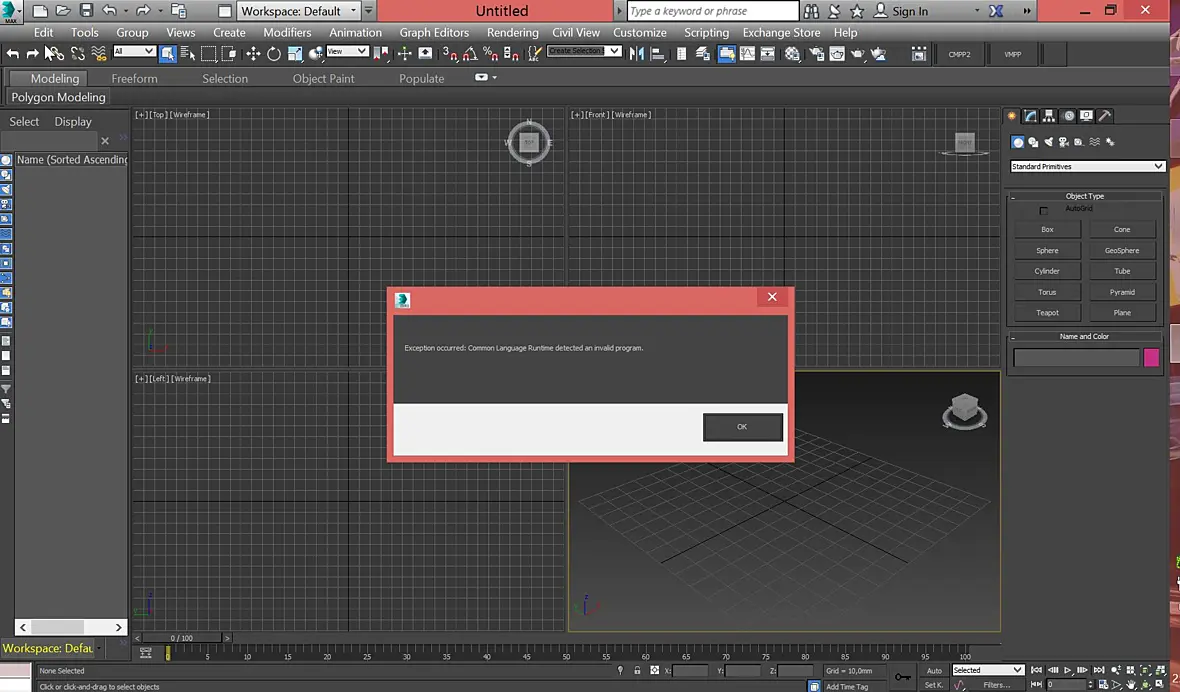Click the scene explorer horizontal scrollbar

pyautogui.click(x=70, y=627)
